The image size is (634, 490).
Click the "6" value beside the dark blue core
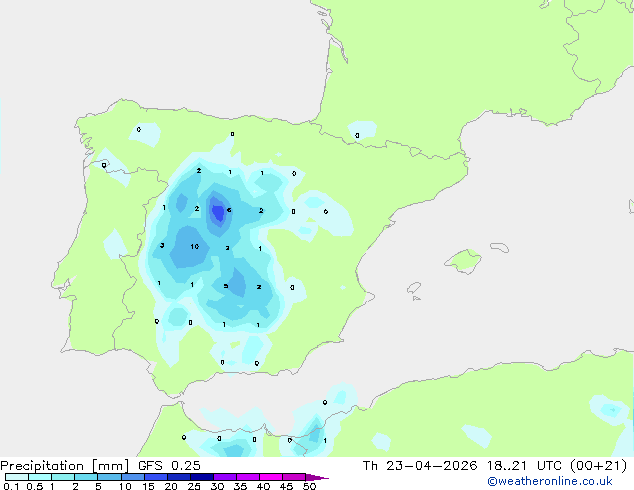click(229, 210)
